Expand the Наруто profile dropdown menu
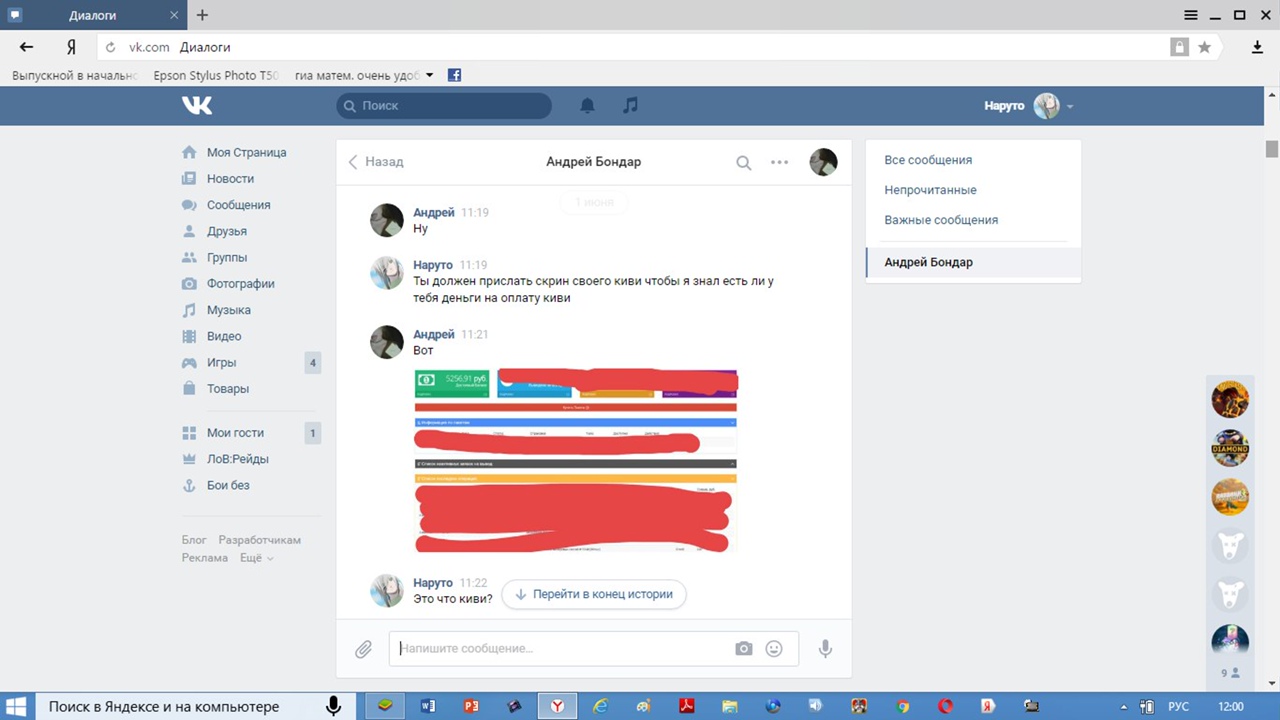Screen dimensions: 1280x720 click(x=1070, y=106)
